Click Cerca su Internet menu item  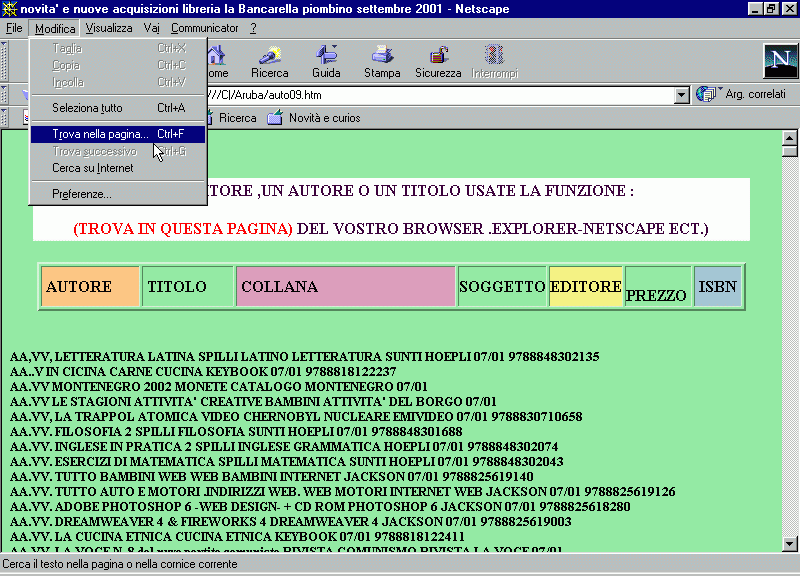(x=92, y=168)
